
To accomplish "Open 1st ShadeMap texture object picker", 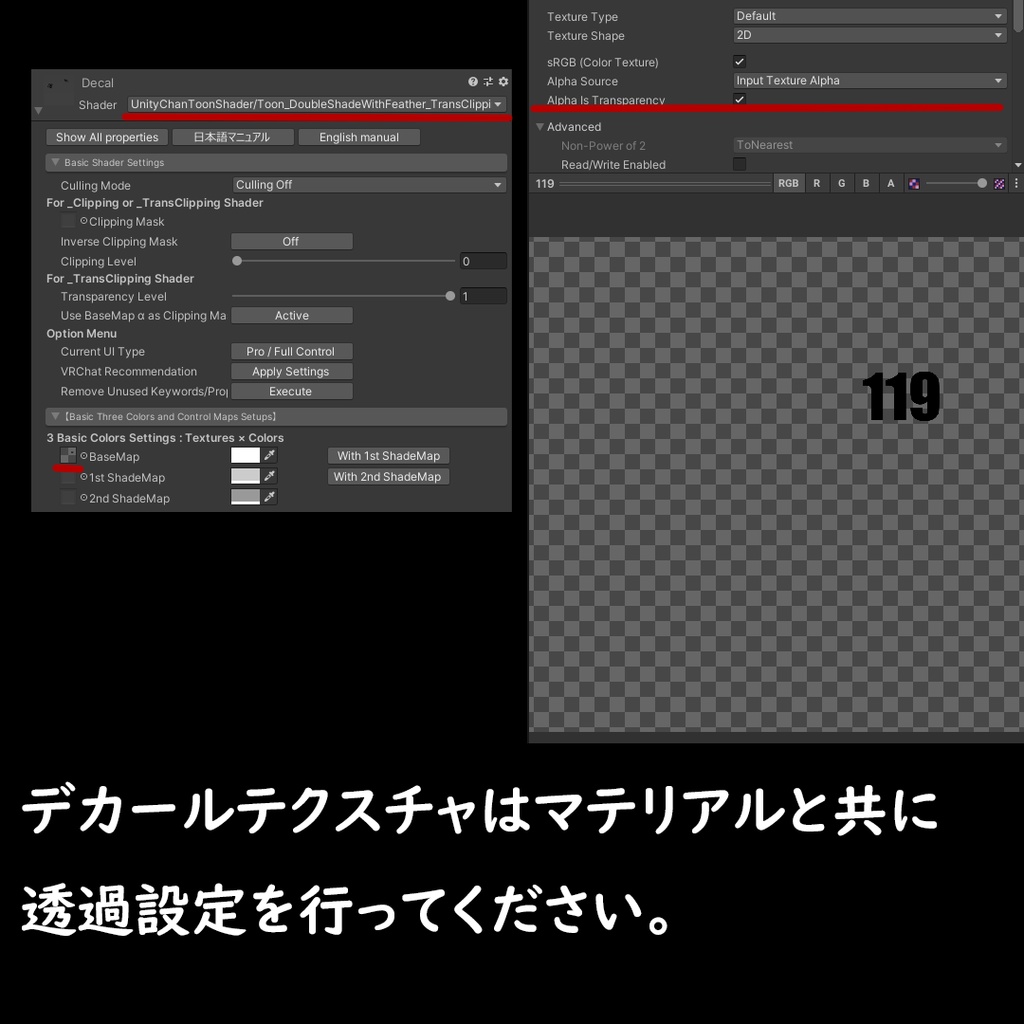I will [84, 477].
